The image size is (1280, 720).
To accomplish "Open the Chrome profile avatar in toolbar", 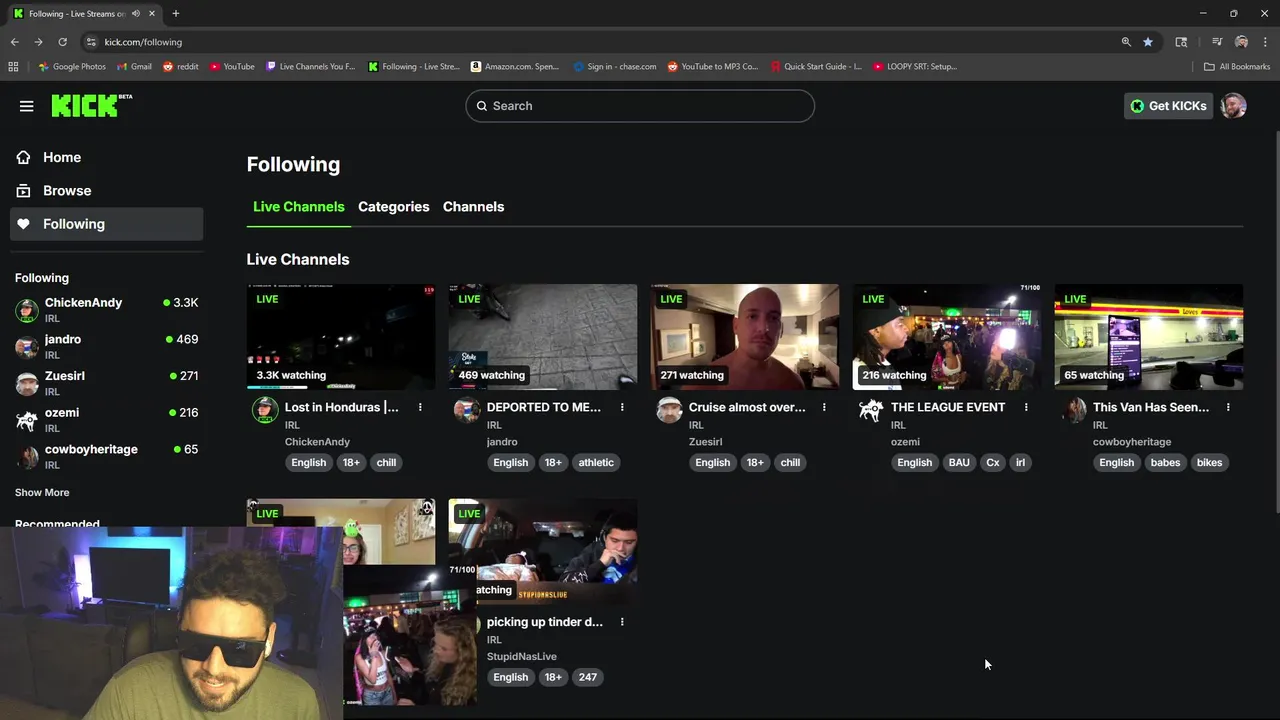I will 1241,42.
